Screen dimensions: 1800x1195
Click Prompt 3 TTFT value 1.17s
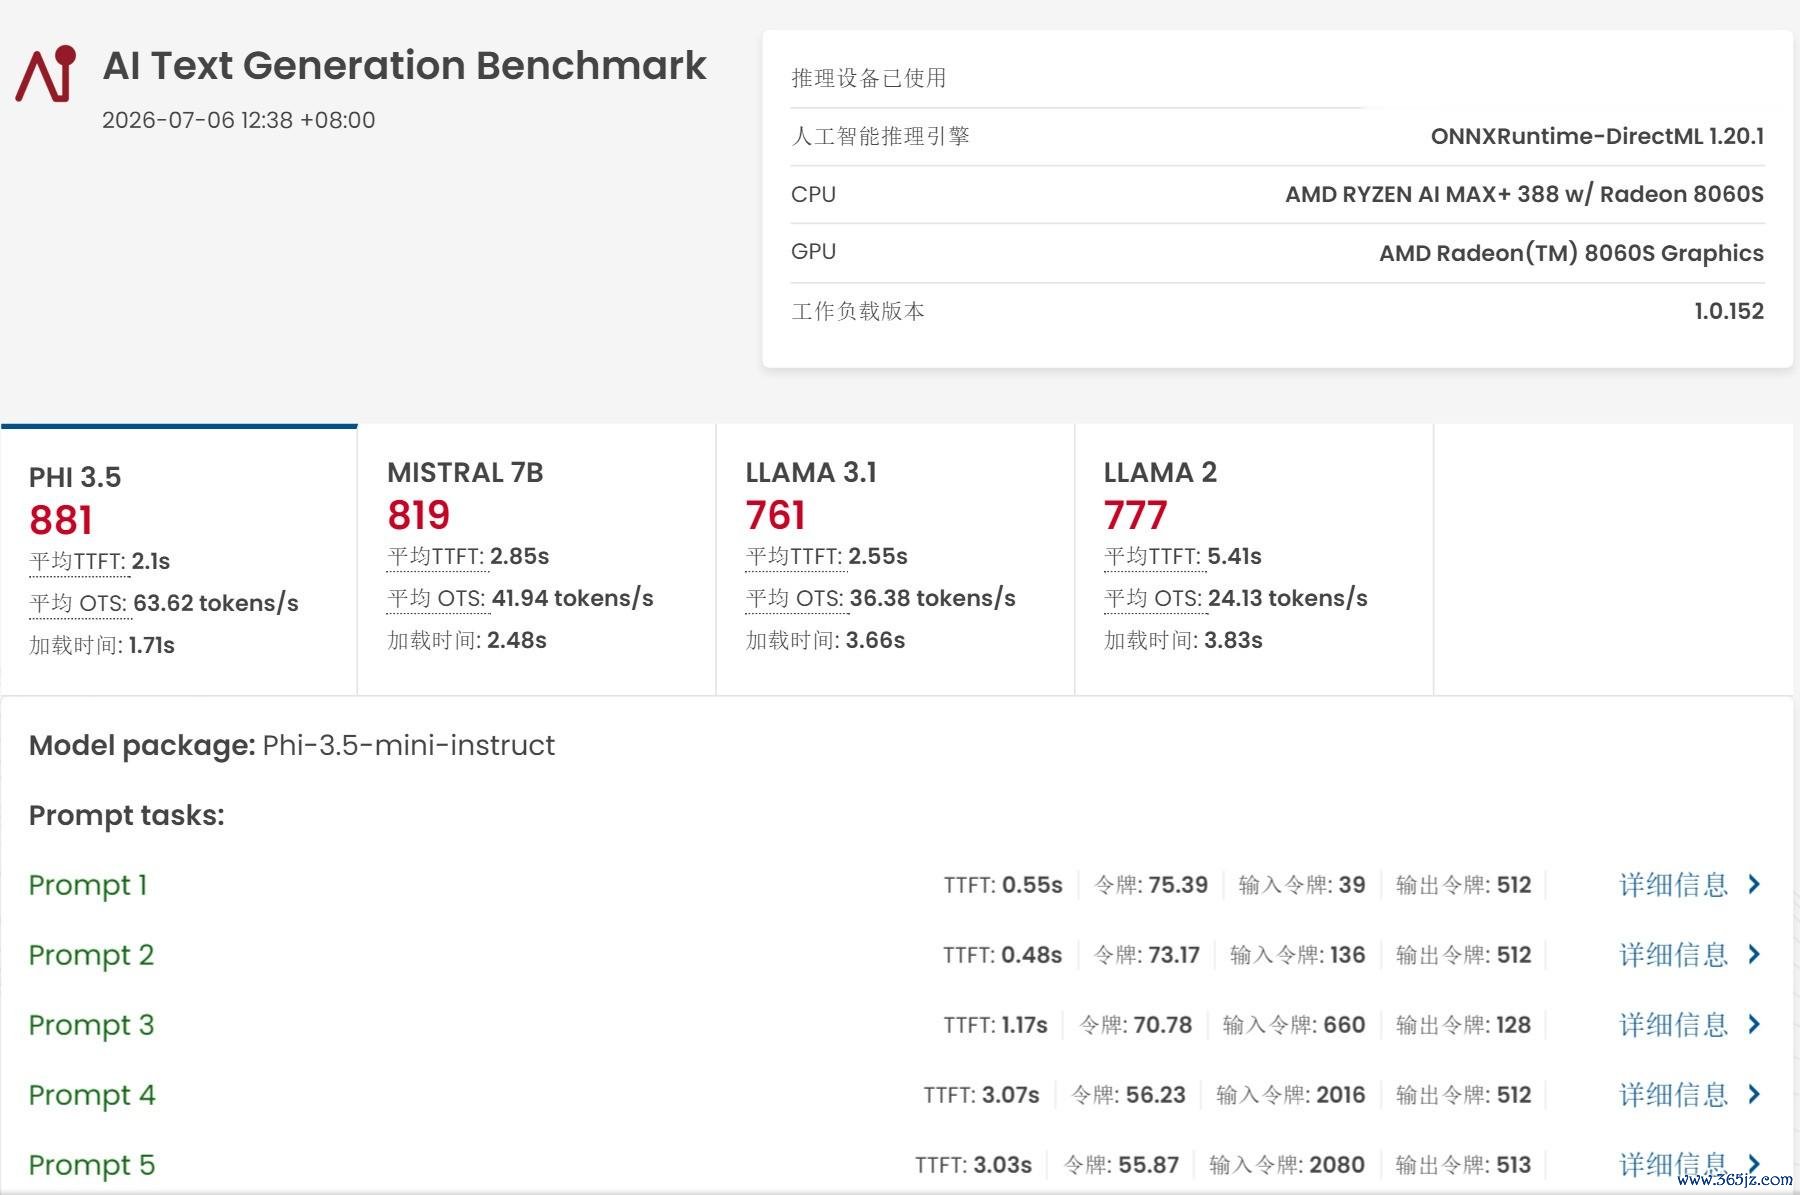pos(1025,1025)
